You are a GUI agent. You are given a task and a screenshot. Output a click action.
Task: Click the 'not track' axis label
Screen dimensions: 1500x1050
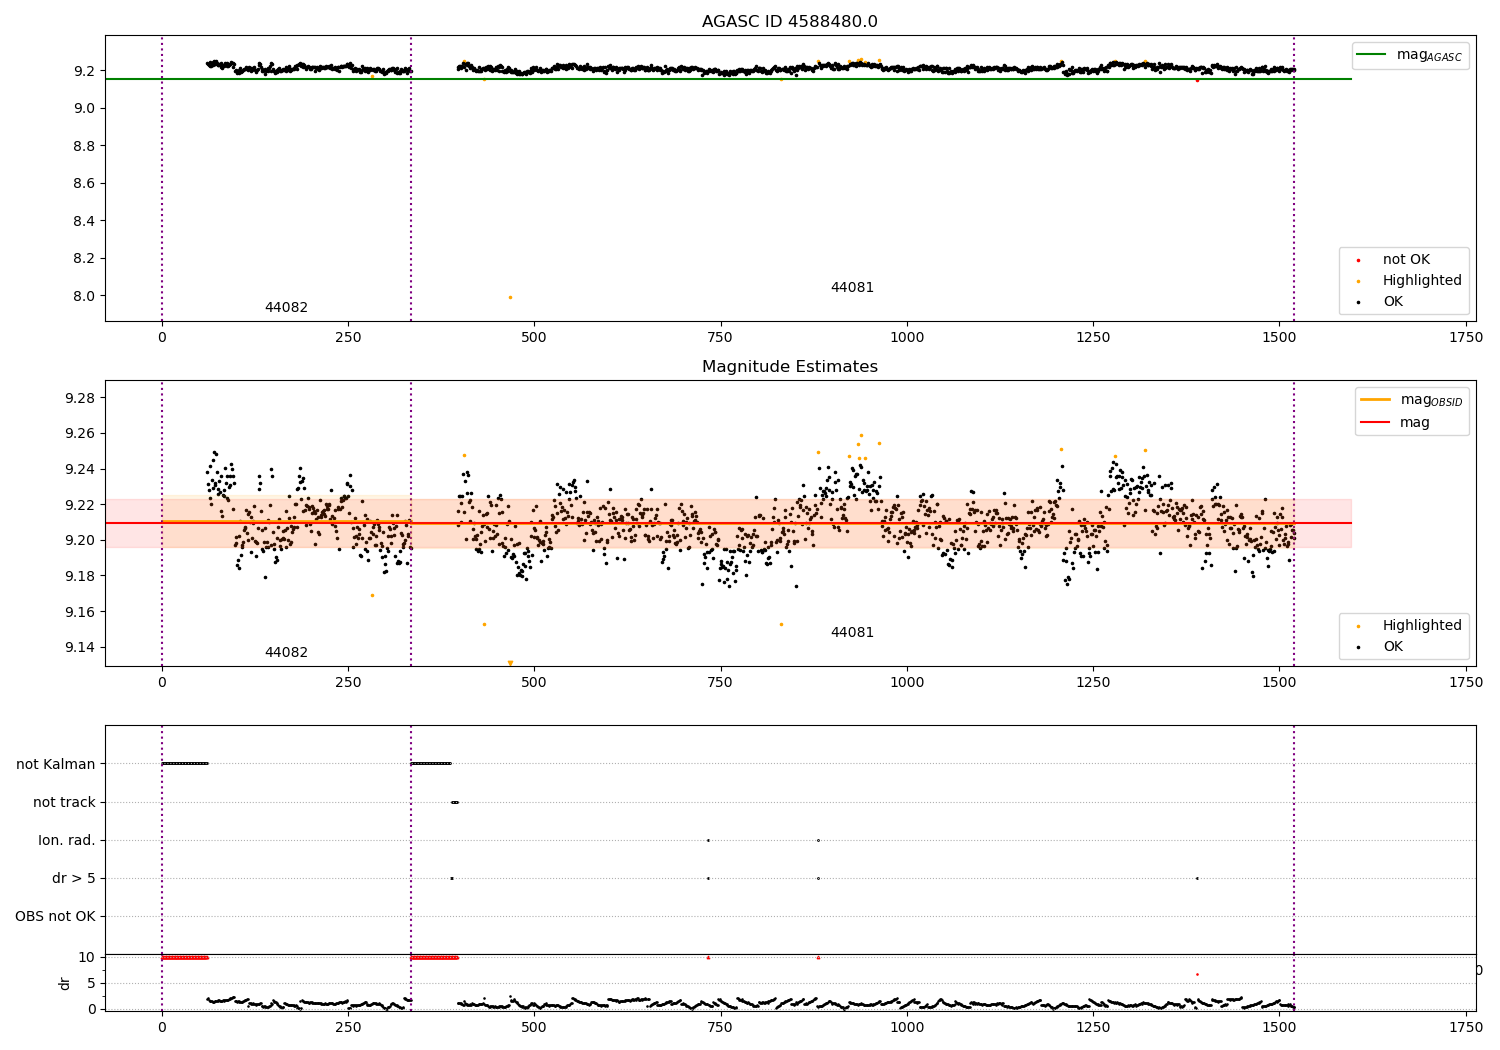tap(64, 803)
